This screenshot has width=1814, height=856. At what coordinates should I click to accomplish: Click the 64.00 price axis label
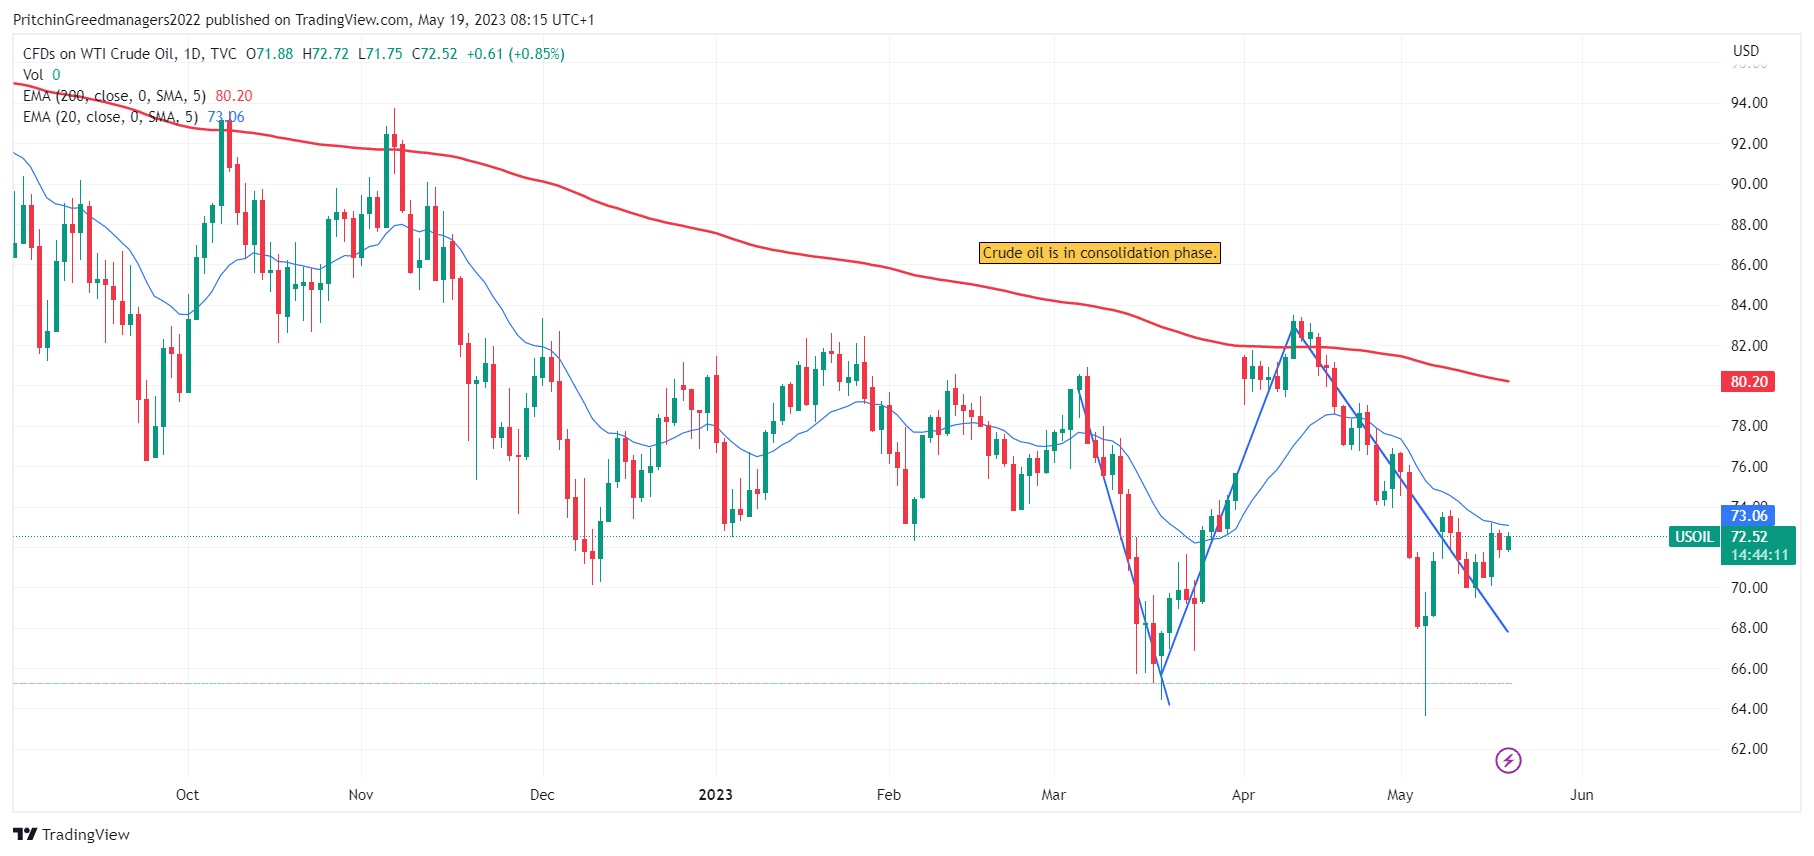[x=1749, y=709]
